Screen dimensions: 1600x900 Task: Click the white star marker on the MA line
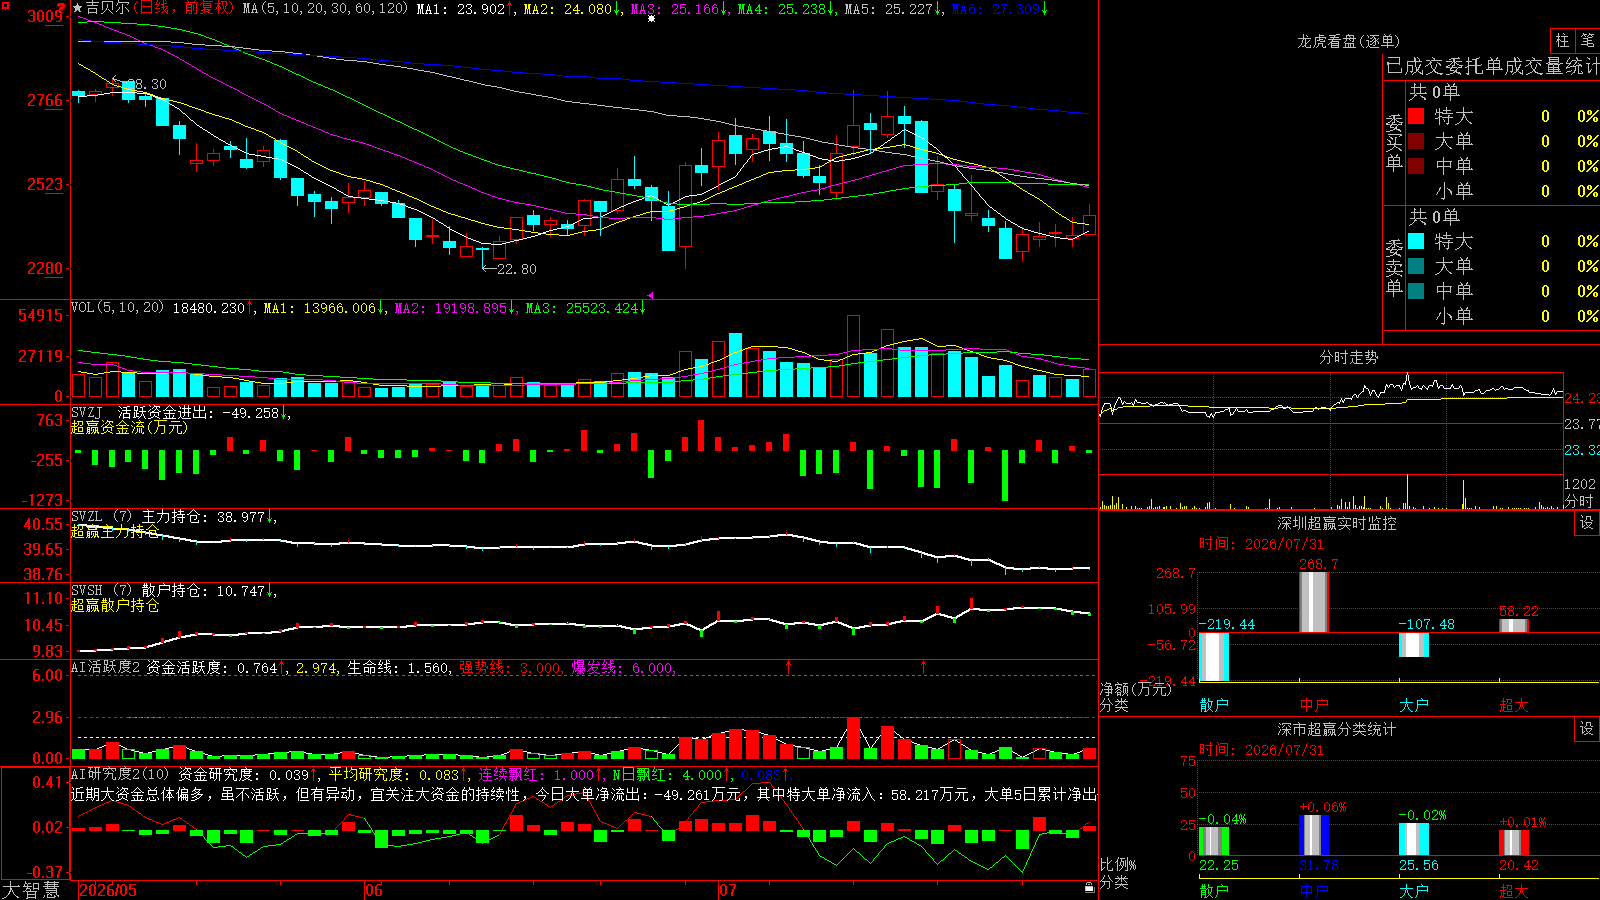pyautogui.click(x=652, y=18)
